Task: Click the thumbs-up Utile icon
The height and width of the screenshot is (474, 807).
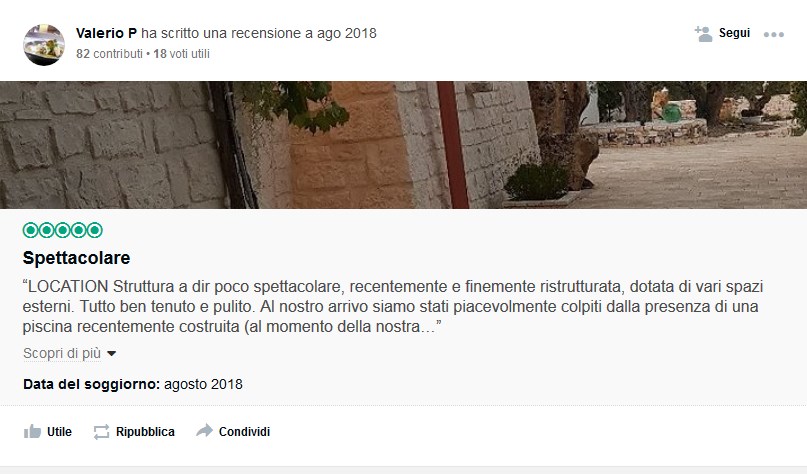Action: click(32, 431)
